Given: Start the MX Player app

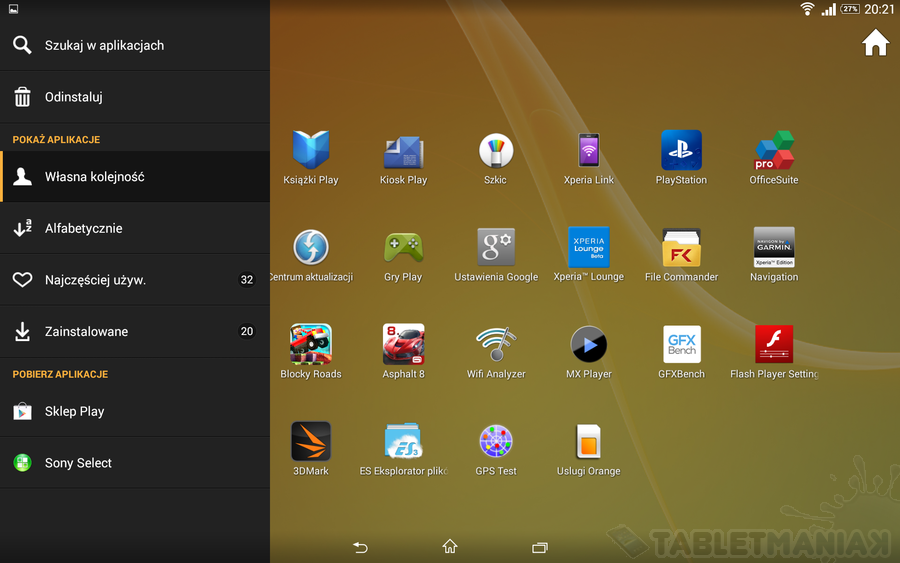Looking at the screenshot, I should point(588,346).
